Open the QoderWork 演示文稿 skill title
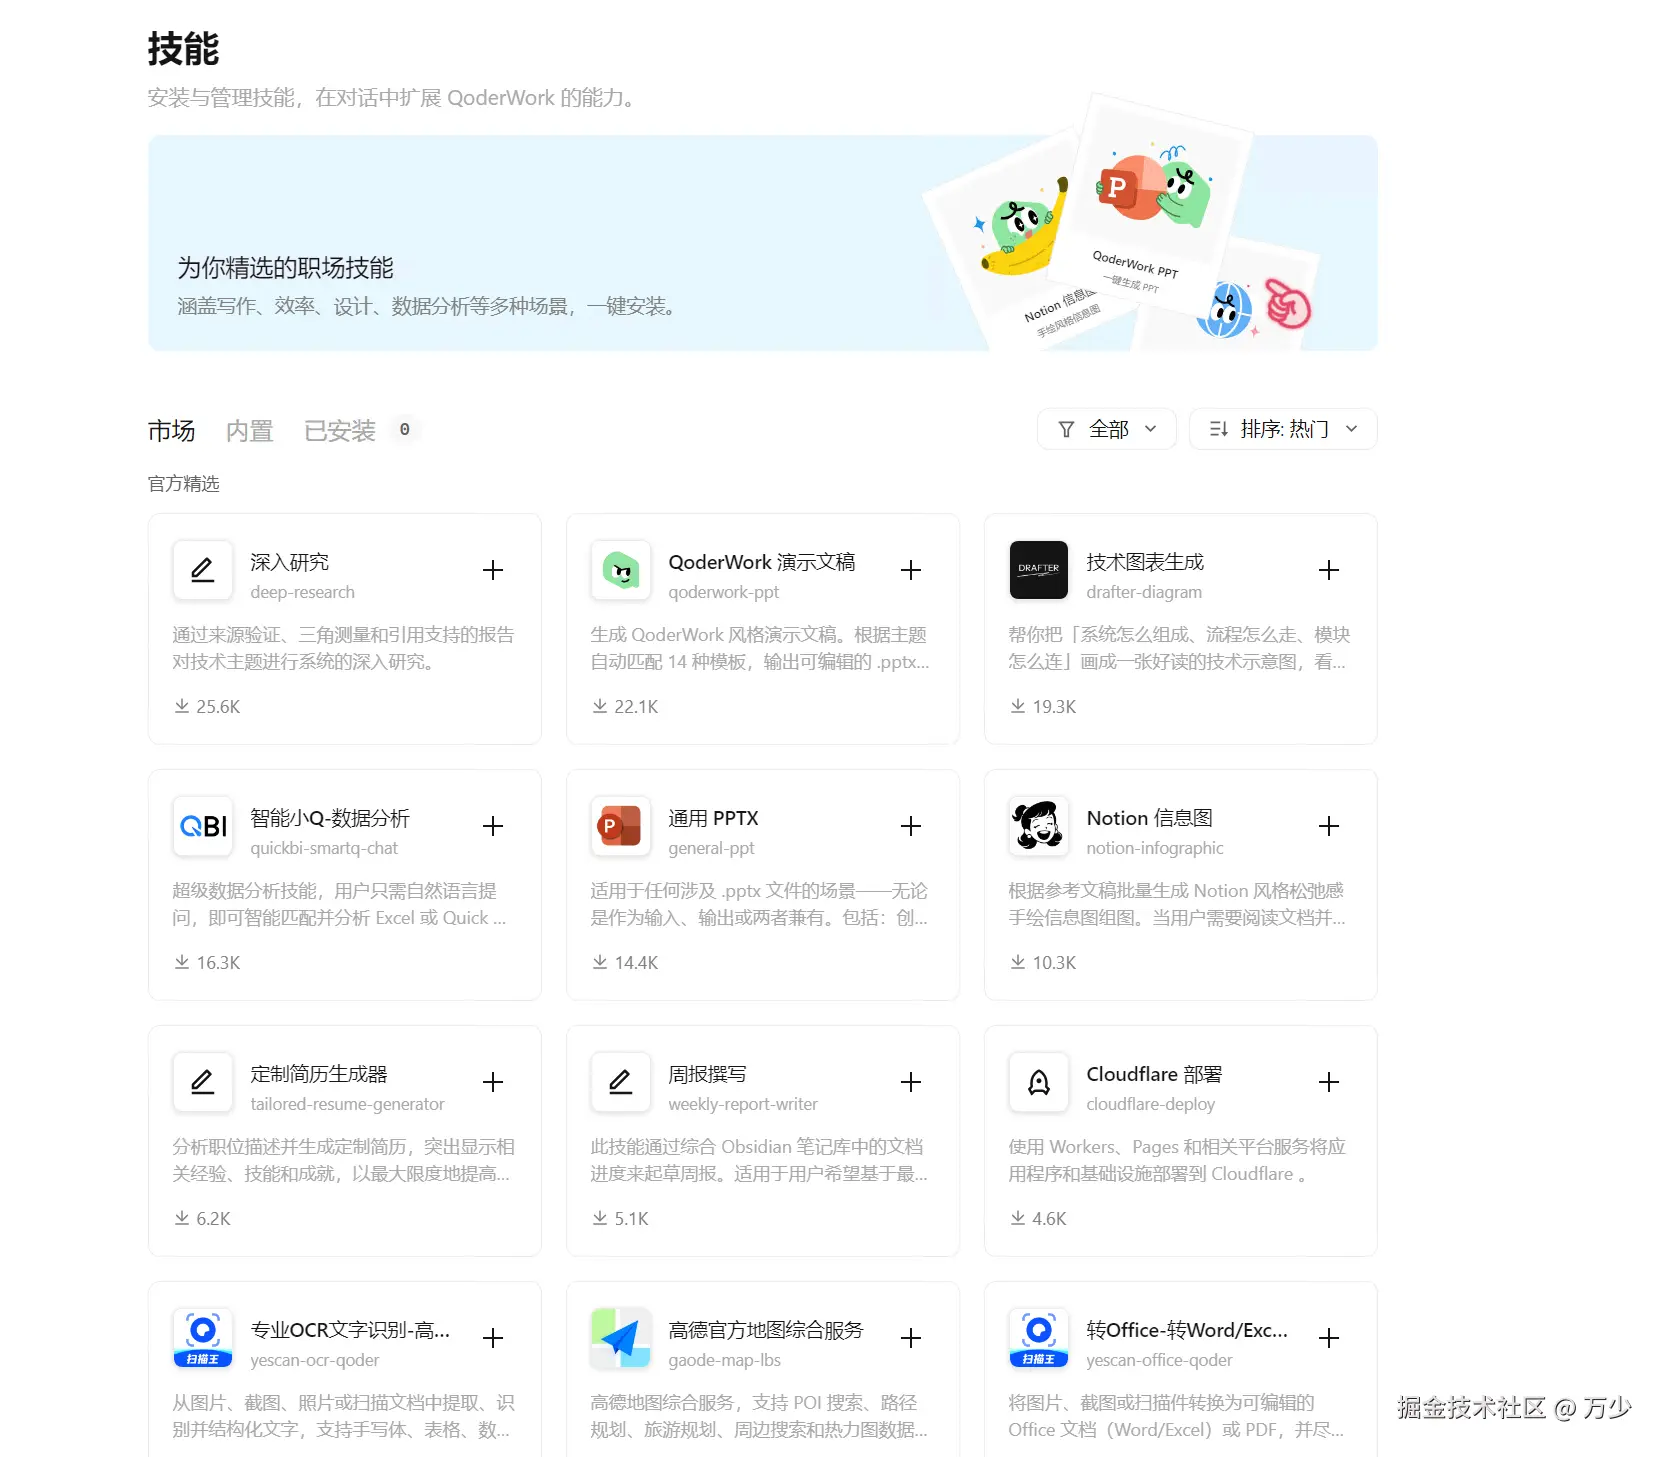Screen dimensions: 1668x1457 coord(762,562)
